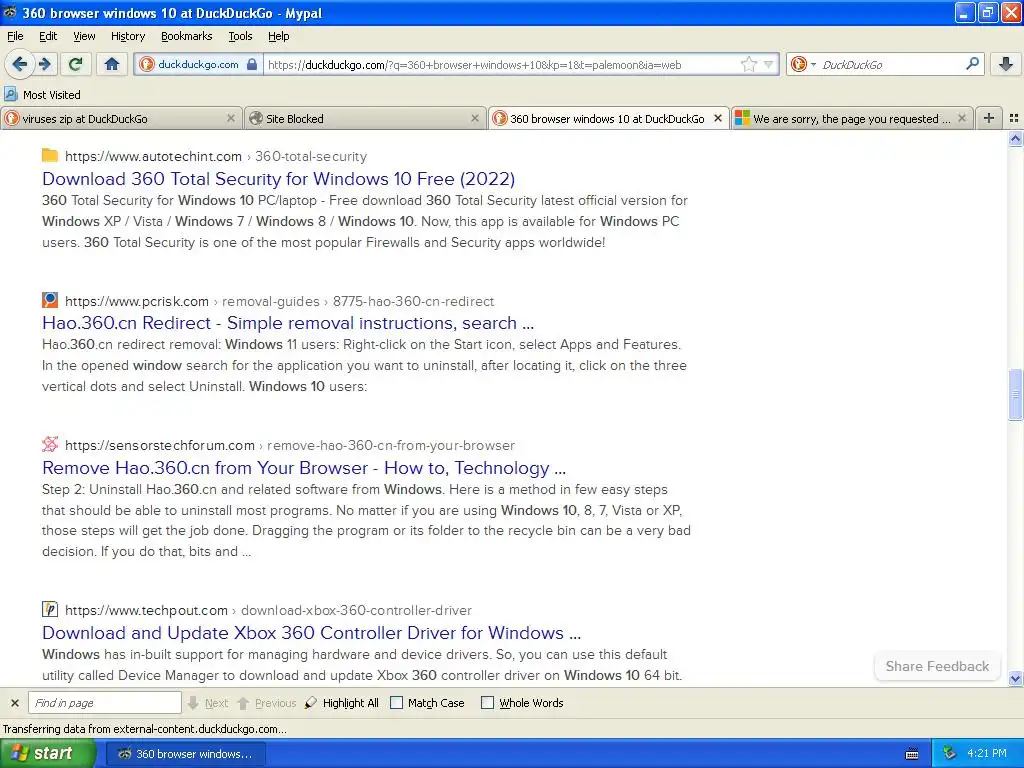The height and width of the screenshot is (768, 1024).
Task: Reload the current page
Action: pyautogui.click(x=76, y=64)
